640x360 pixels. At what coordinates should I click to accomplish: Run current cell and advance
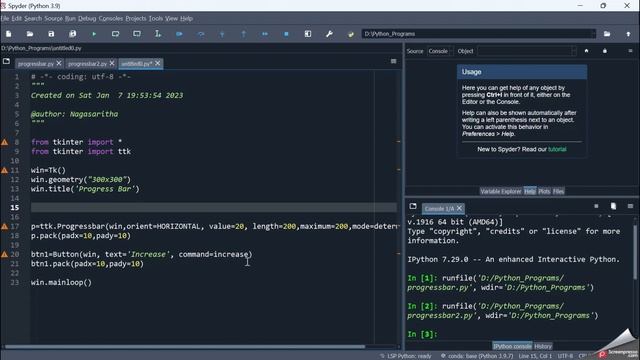pos(137,34)
